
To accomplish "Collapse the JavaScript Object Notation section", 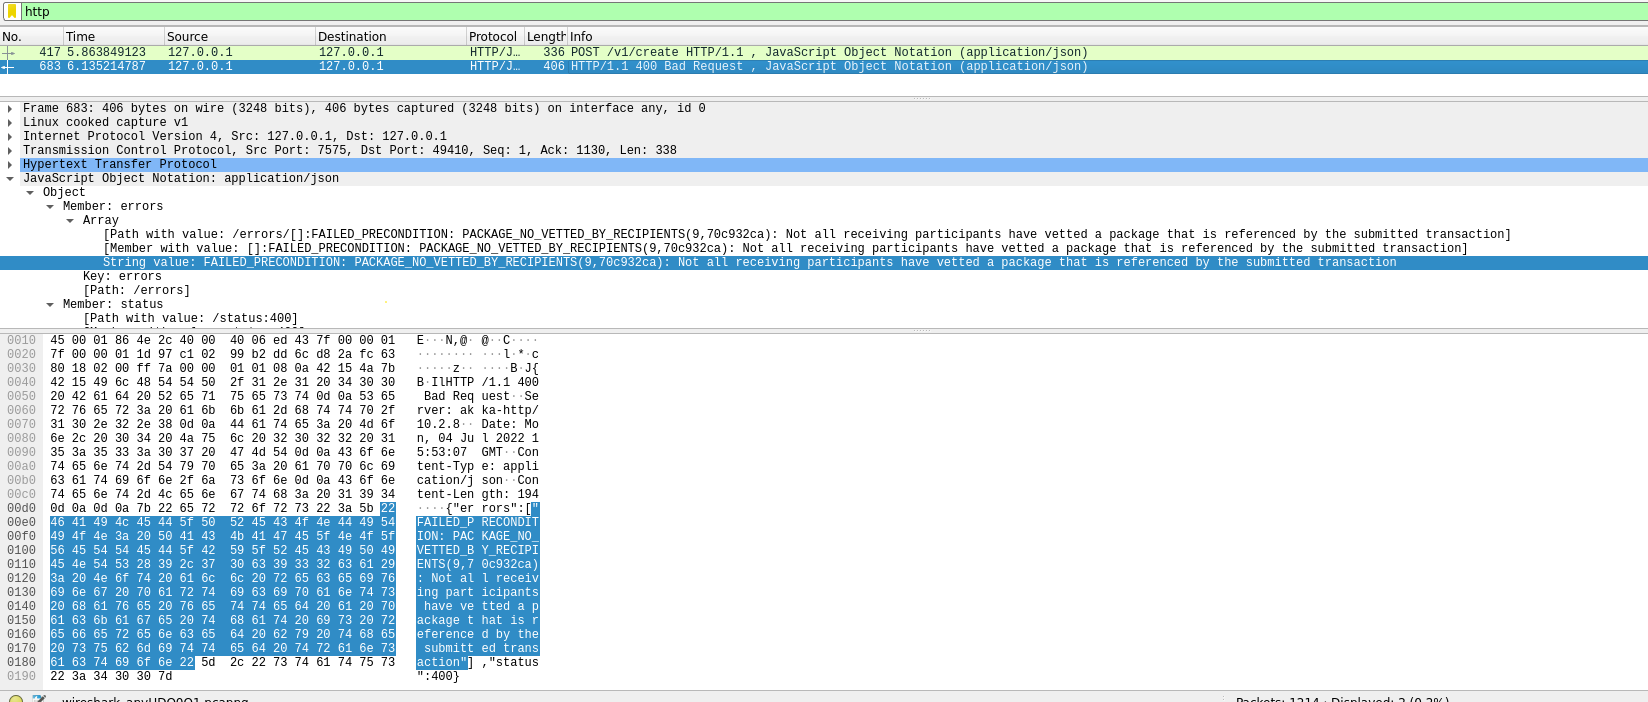I will click(10, 178).
